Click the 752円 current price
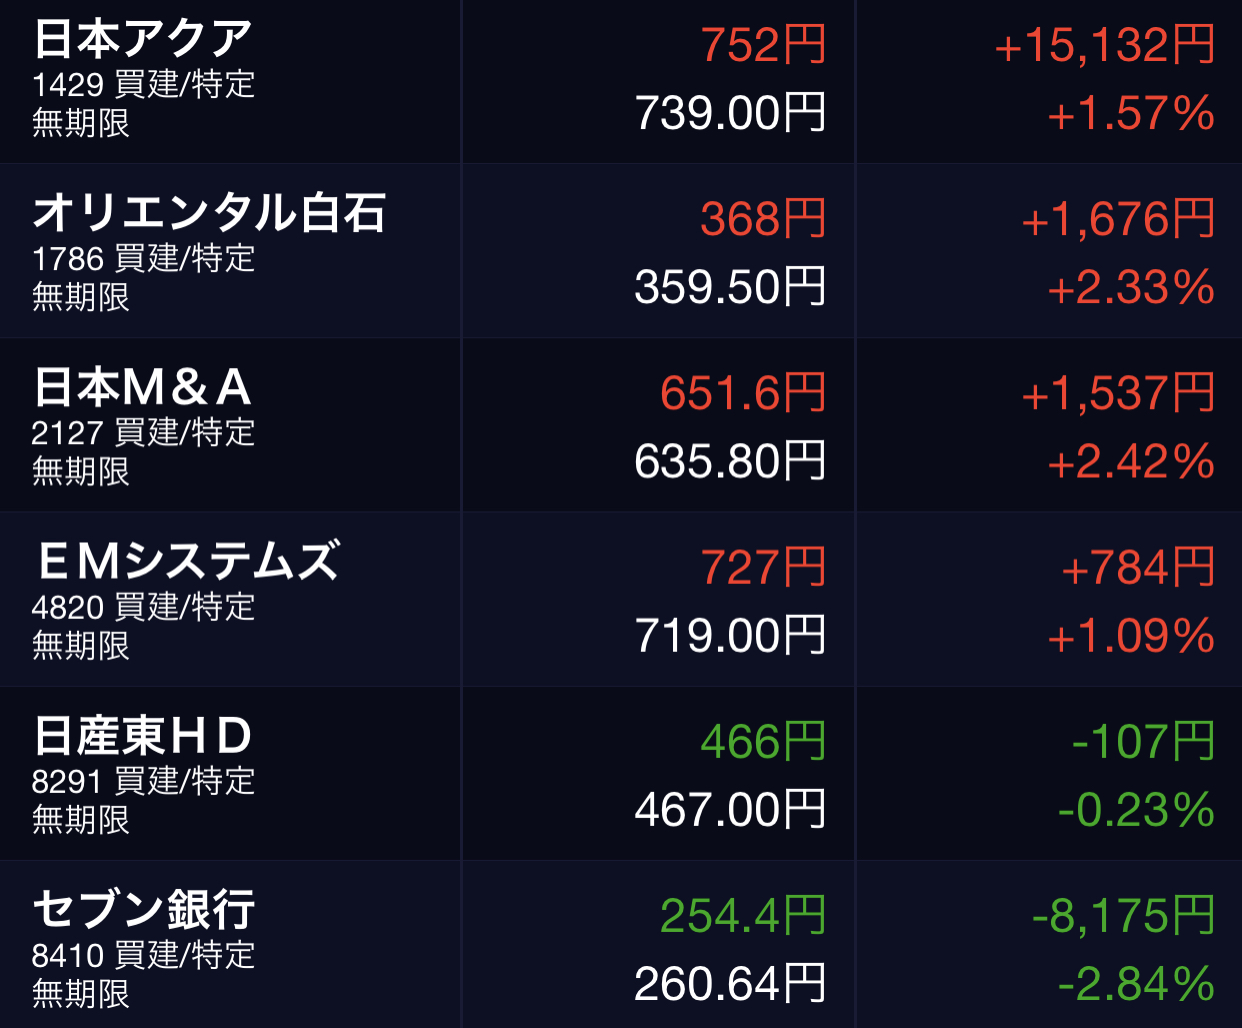This screenshot has width=1242, height=1028. click(763, 45)
